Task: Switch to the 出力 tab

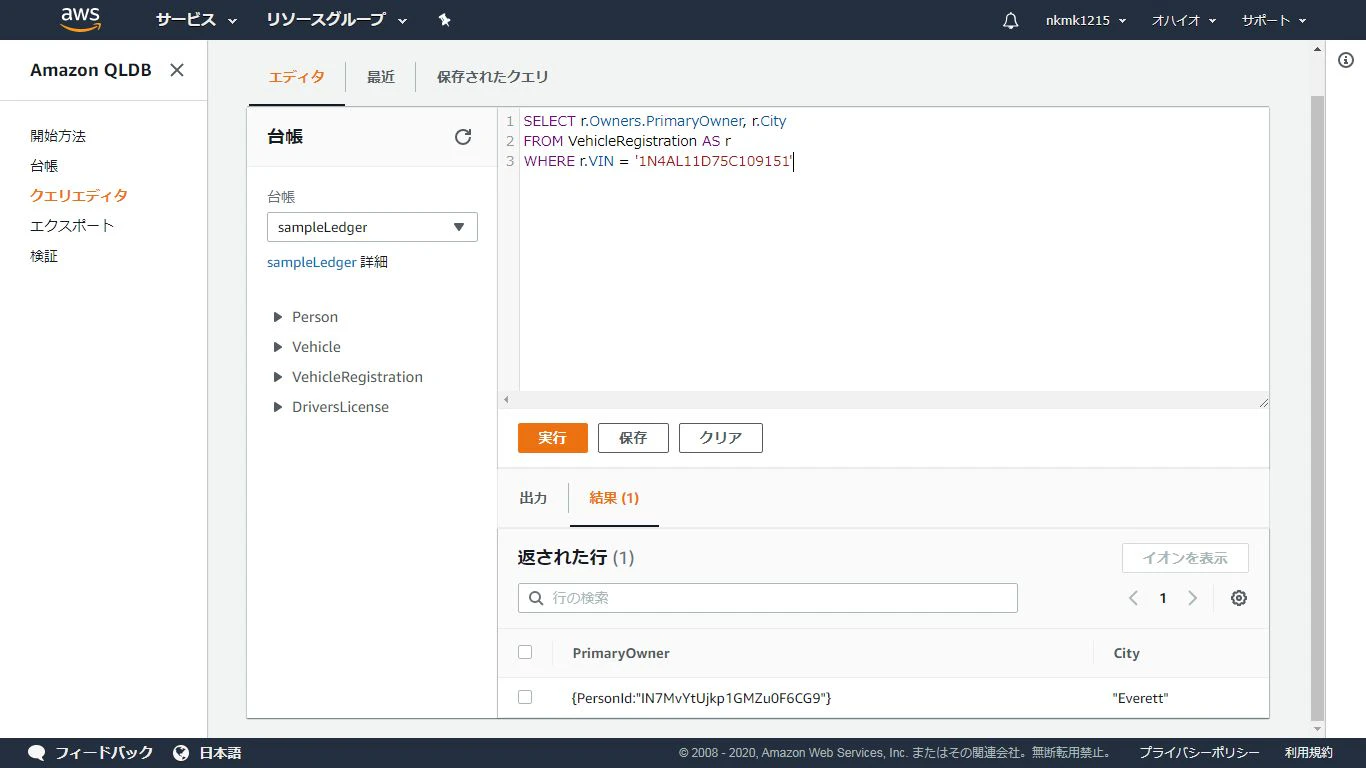Action: click(534, 498)
